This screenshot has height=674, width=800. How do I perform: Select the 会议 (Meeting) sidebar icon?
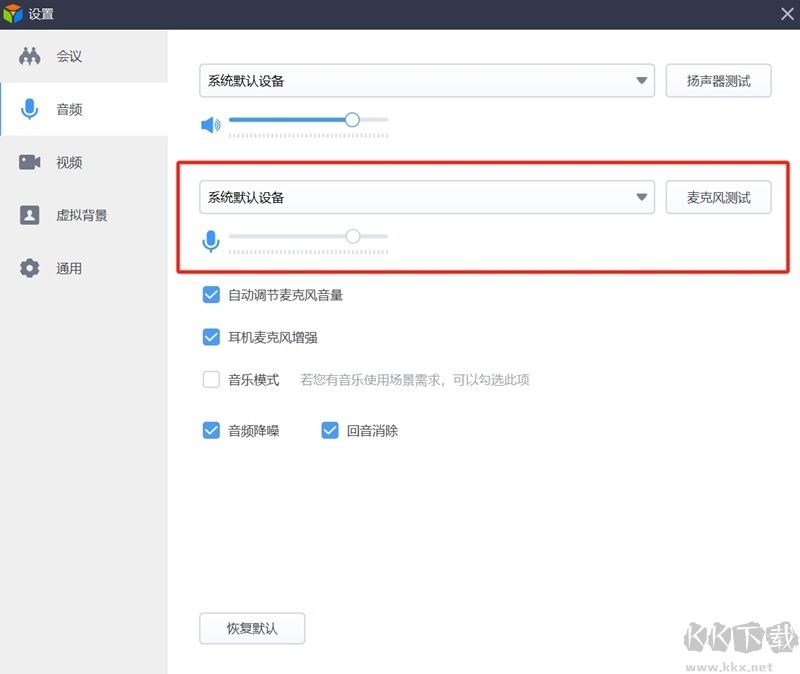pyautogui.click(x=32, y=56)
